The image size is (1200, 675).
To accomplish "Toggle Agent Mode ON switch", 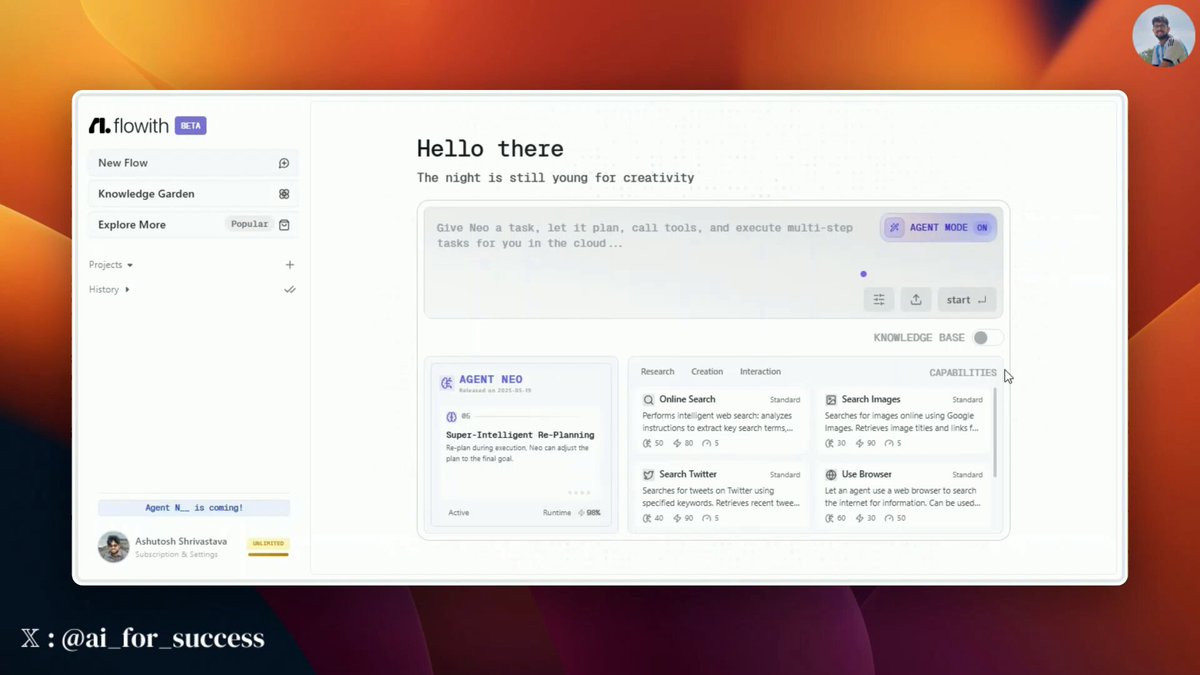I will (982, 228).
